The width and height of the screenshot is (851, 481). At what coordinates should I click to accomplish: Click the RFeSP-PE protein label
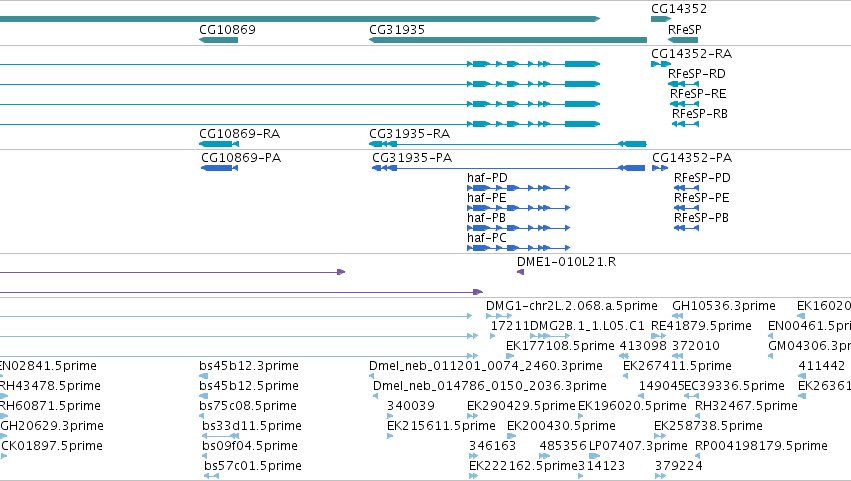[702, 198]
